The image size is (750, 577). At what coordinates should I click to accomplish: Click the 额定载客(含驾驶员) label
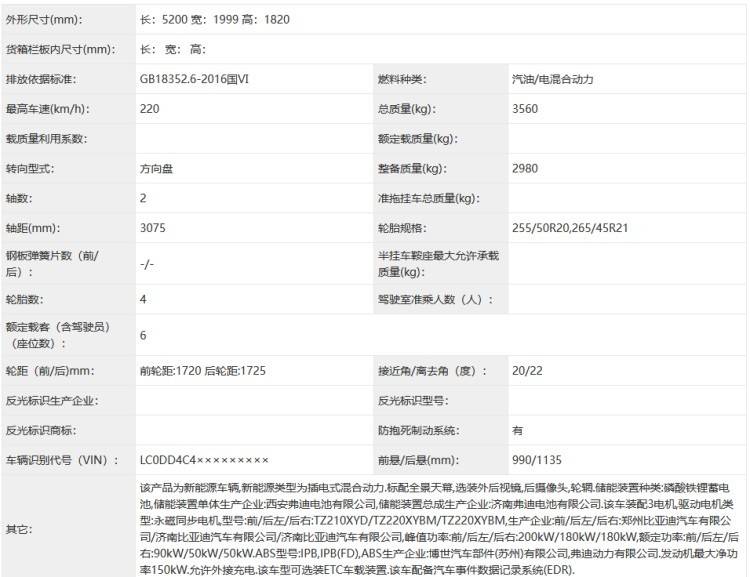click(58, 335)
